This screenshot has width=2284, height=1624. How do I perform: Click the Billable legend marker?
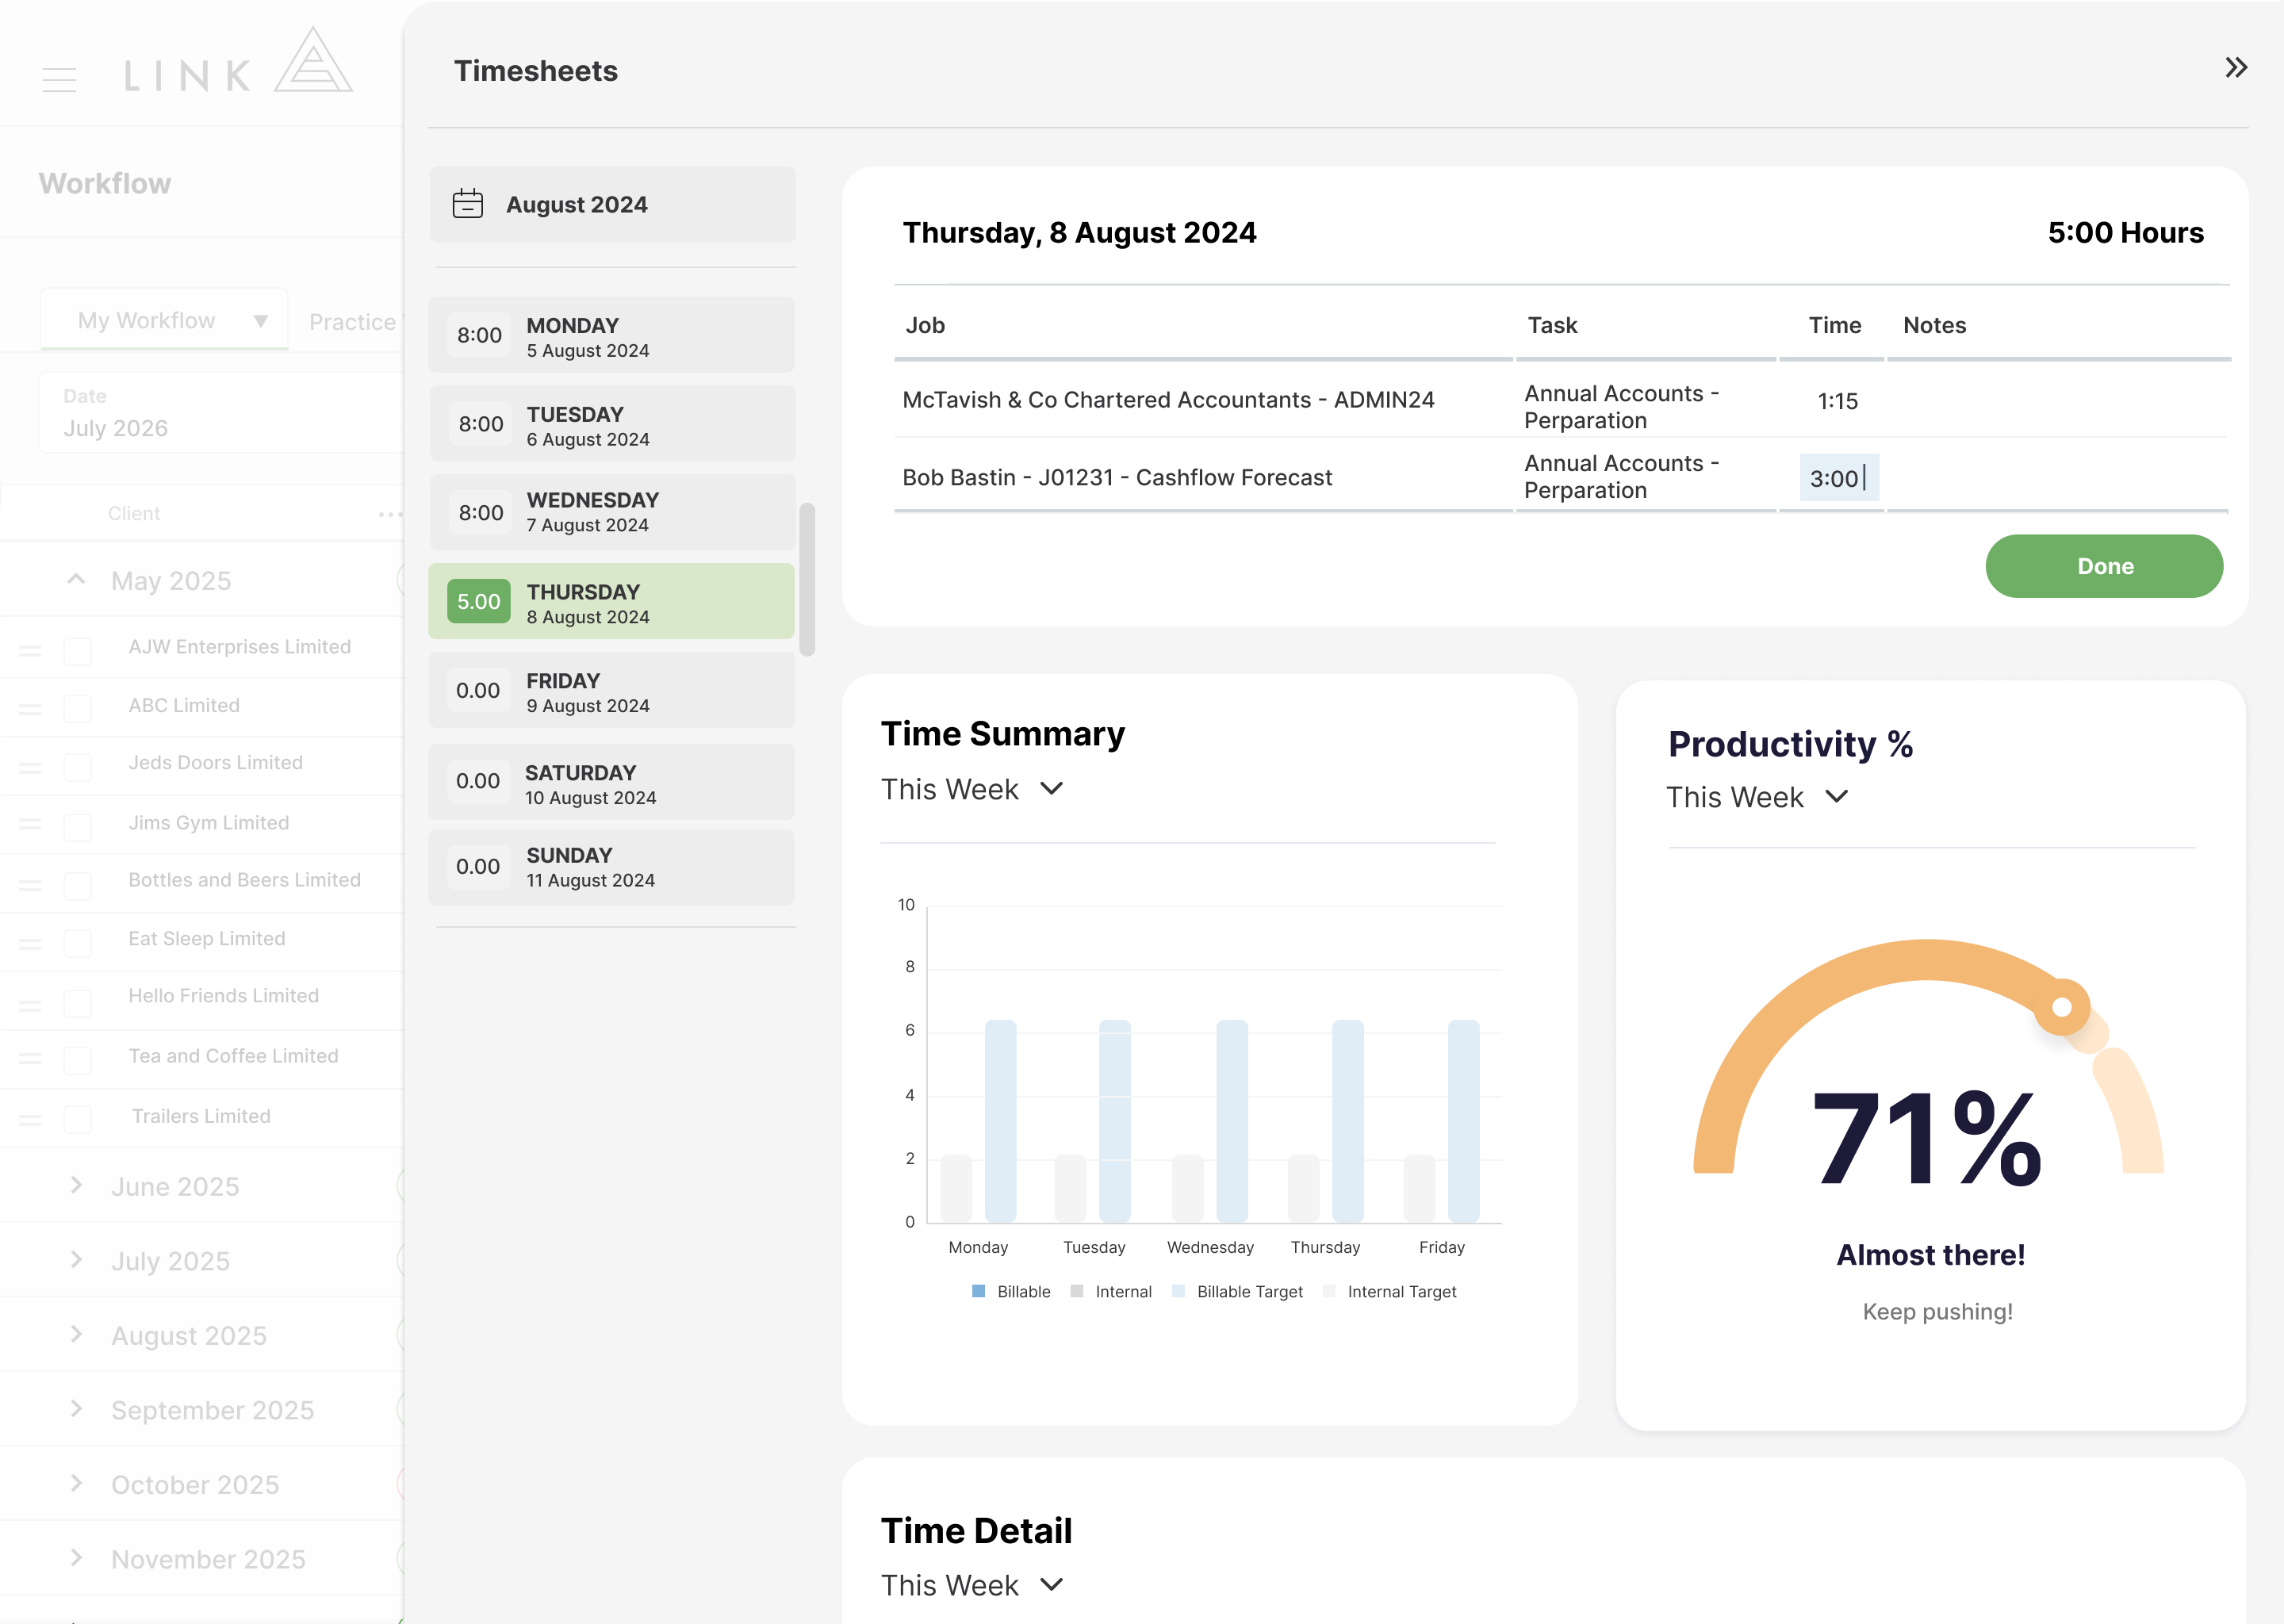tap(978, 1291)
